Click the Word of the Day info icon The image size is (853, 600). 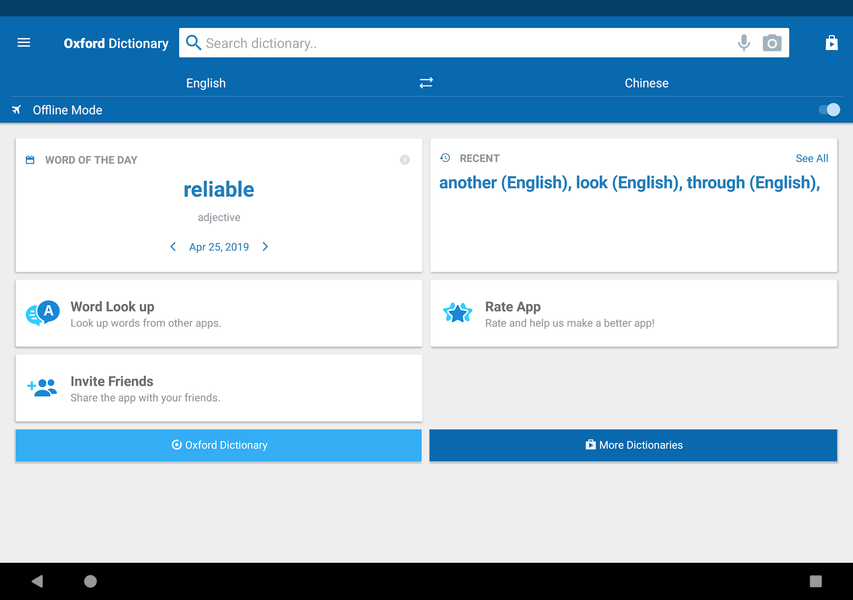pyautogui.click(x=405, y=160)
